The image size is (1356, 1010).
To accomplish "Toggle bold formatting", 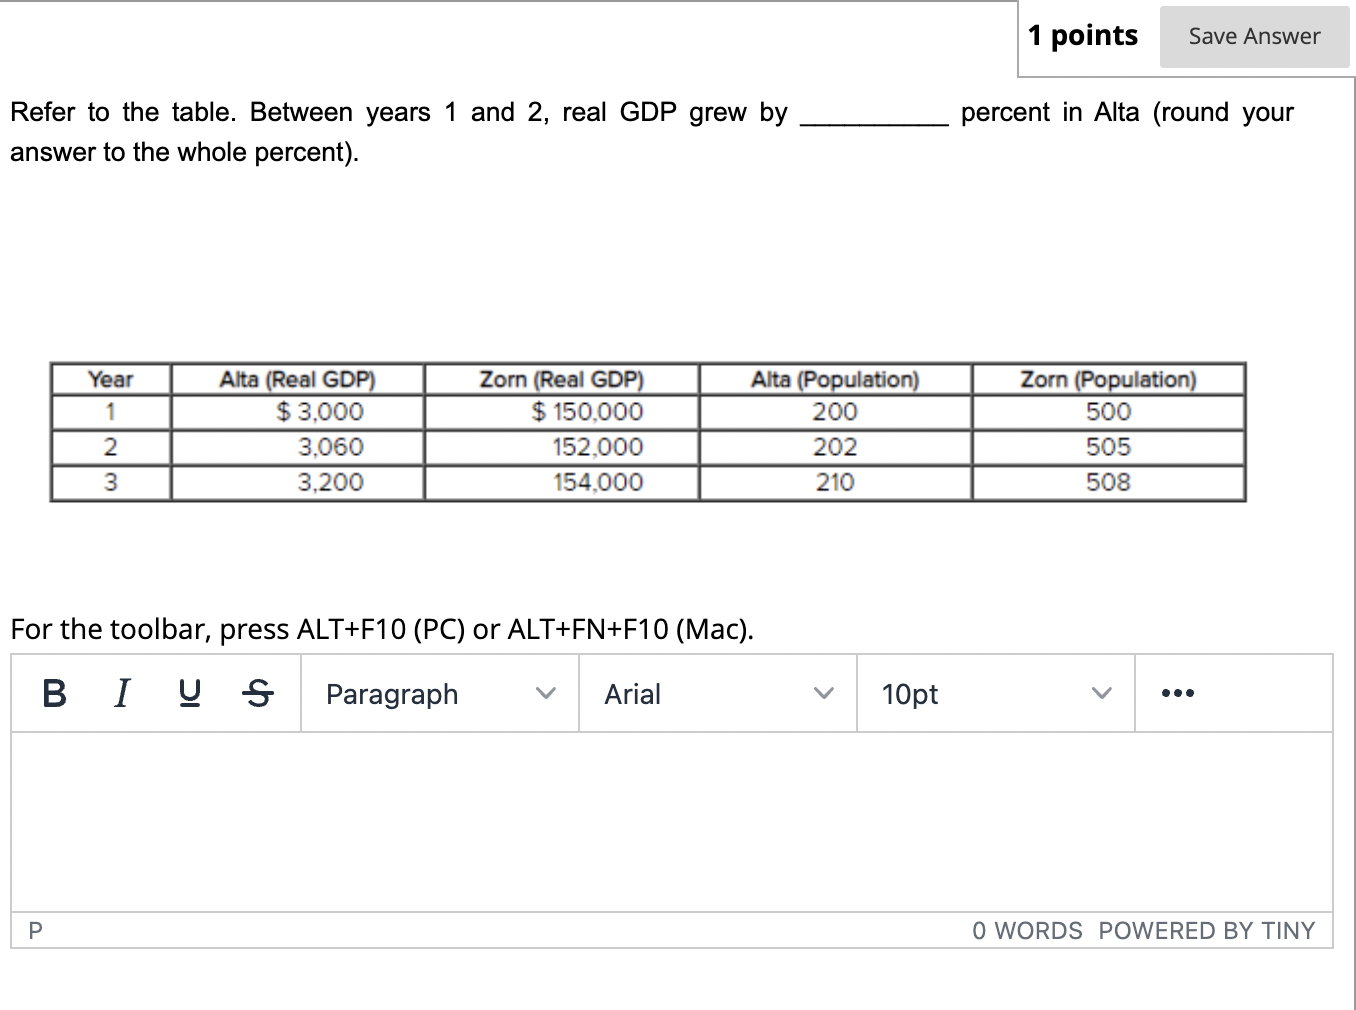I will coord(54,693).
